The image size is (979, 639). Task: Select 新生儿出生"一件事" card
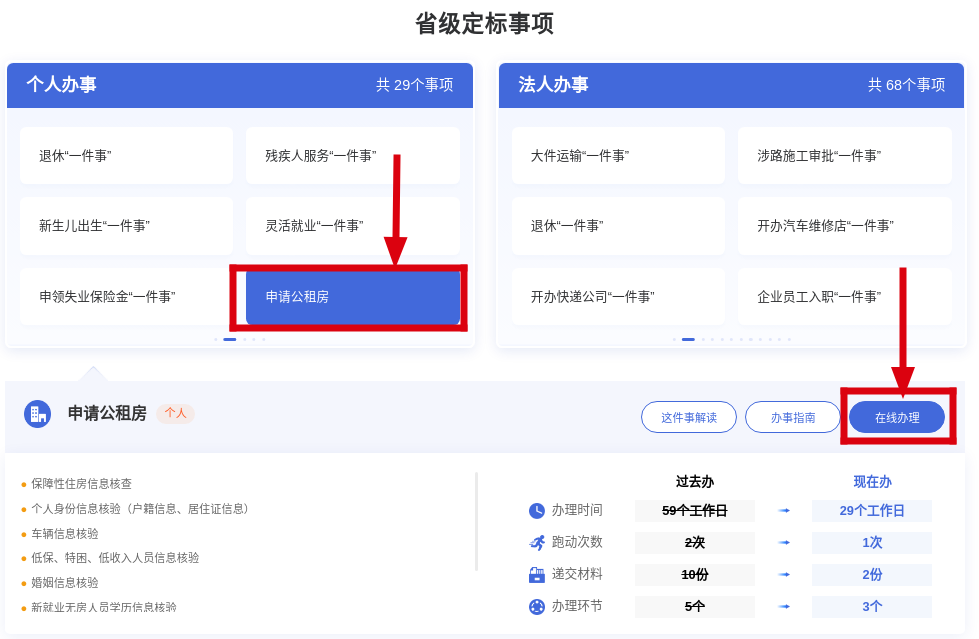(126, 226)
